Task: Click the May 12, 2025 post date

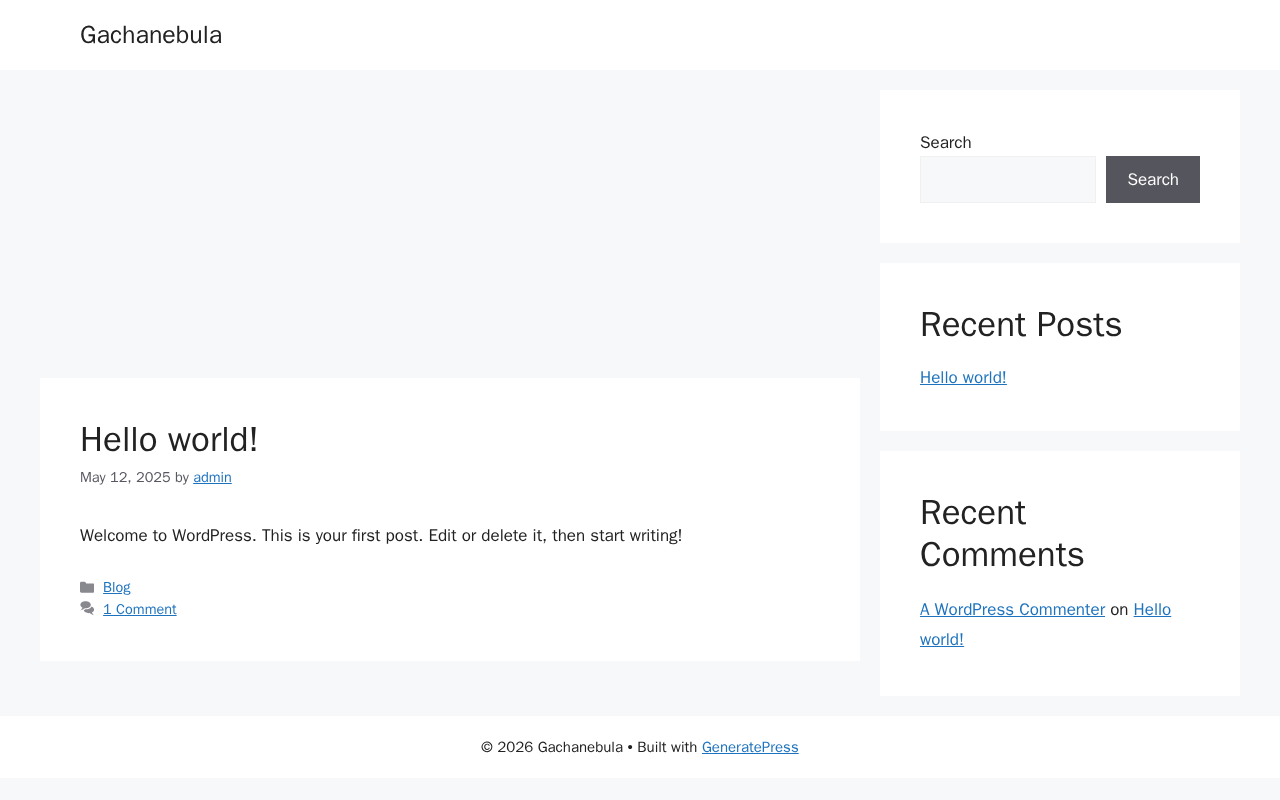Action: click(x=125, y=478)
